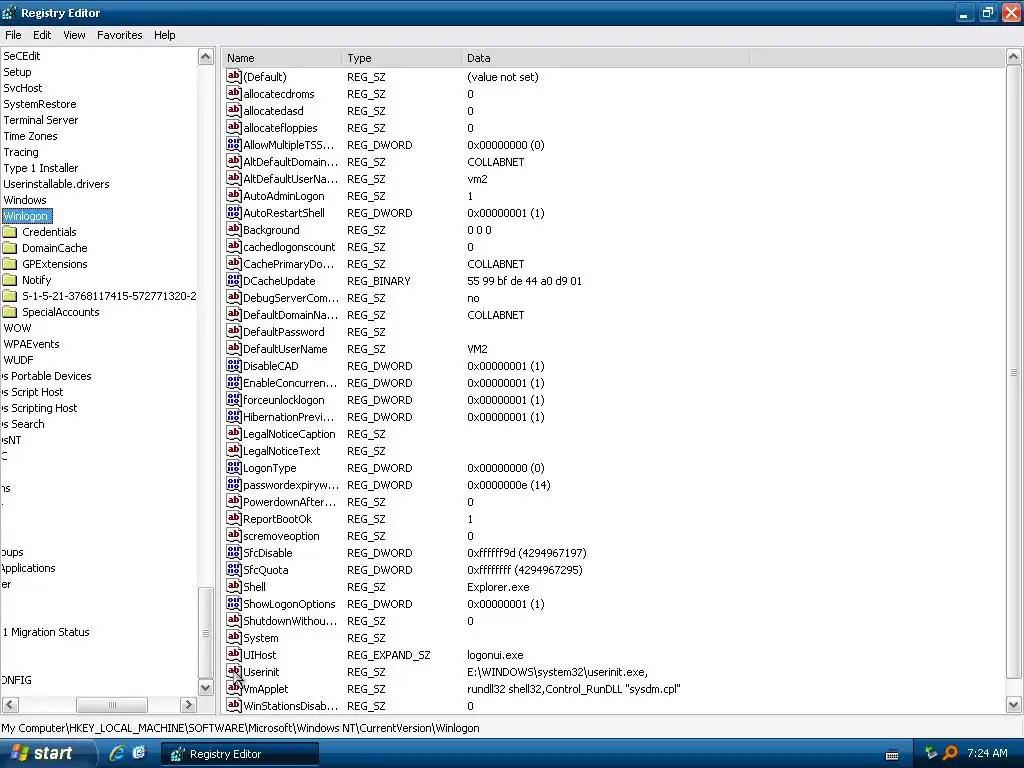The width and height of the screenshot is (1024, 768).
Task: Click the registry path in status bar
Action: click(x=240, y=728)
